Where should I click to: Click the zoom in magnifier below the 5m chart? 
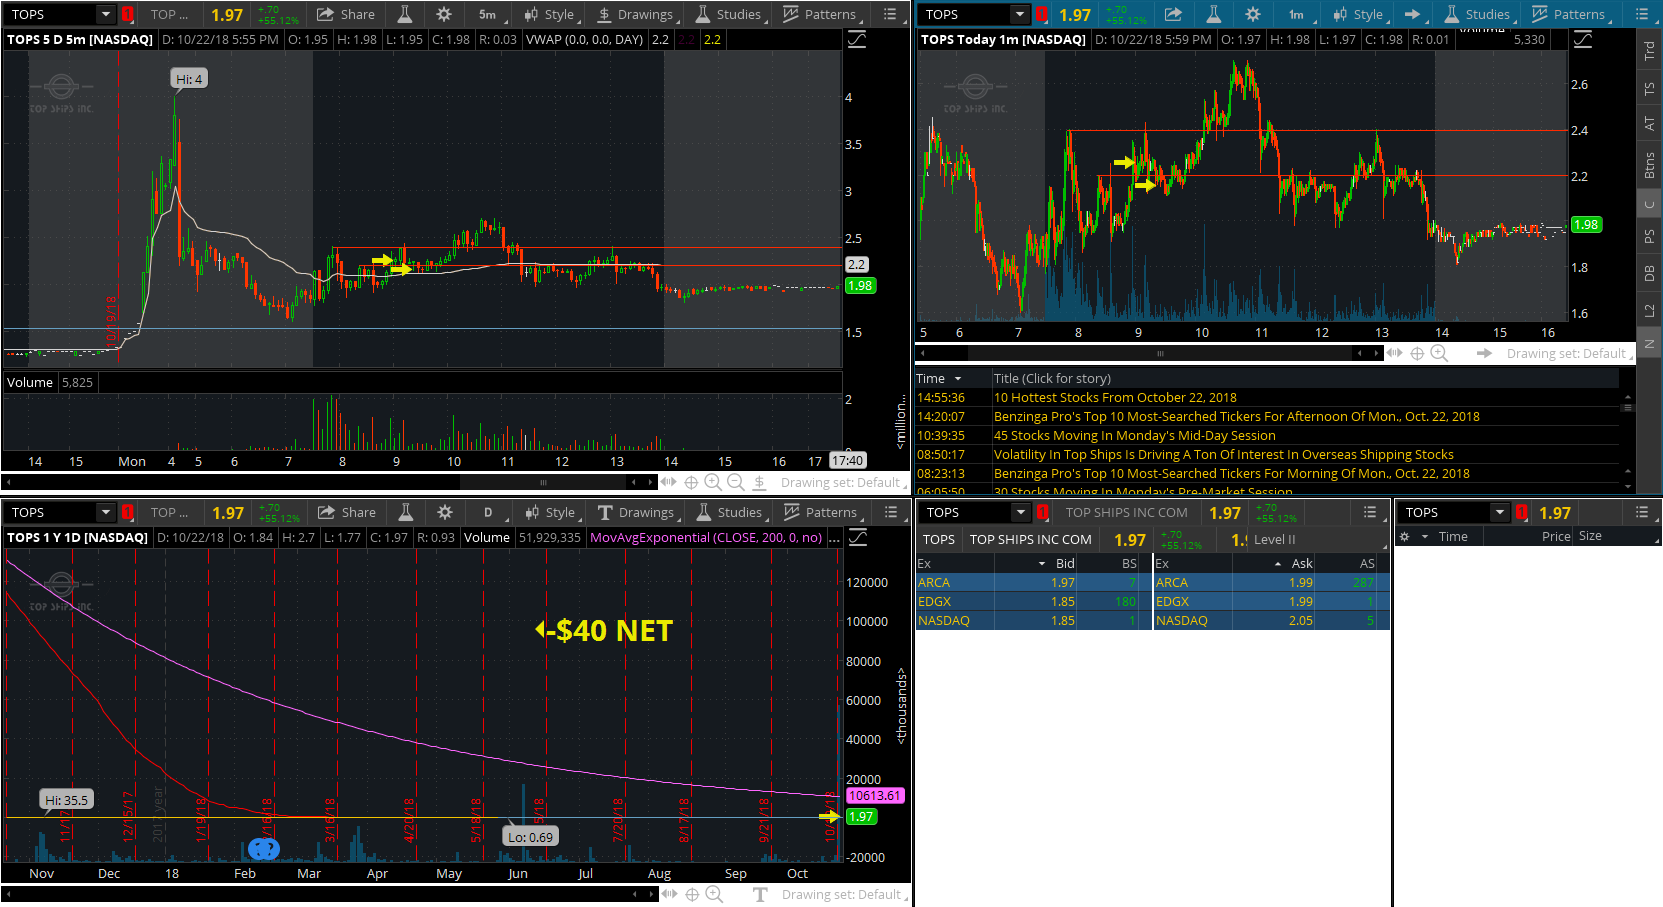click(713, 482)
